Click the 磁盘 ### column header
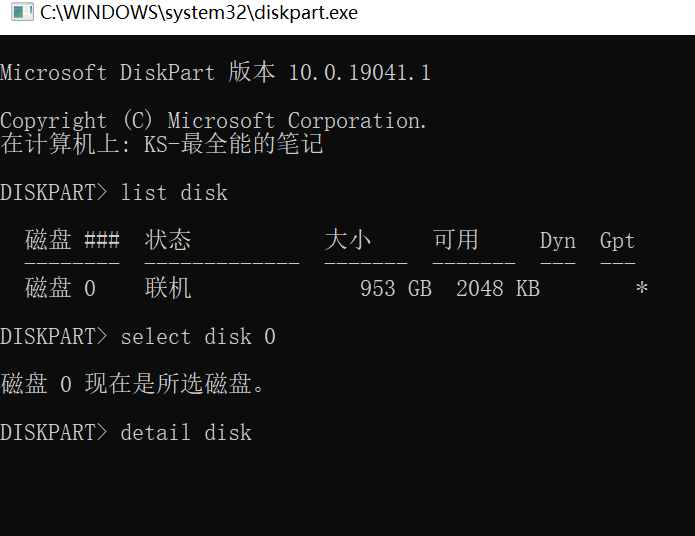This screenshot has height=536, width=695. click(x=72, y=240)
